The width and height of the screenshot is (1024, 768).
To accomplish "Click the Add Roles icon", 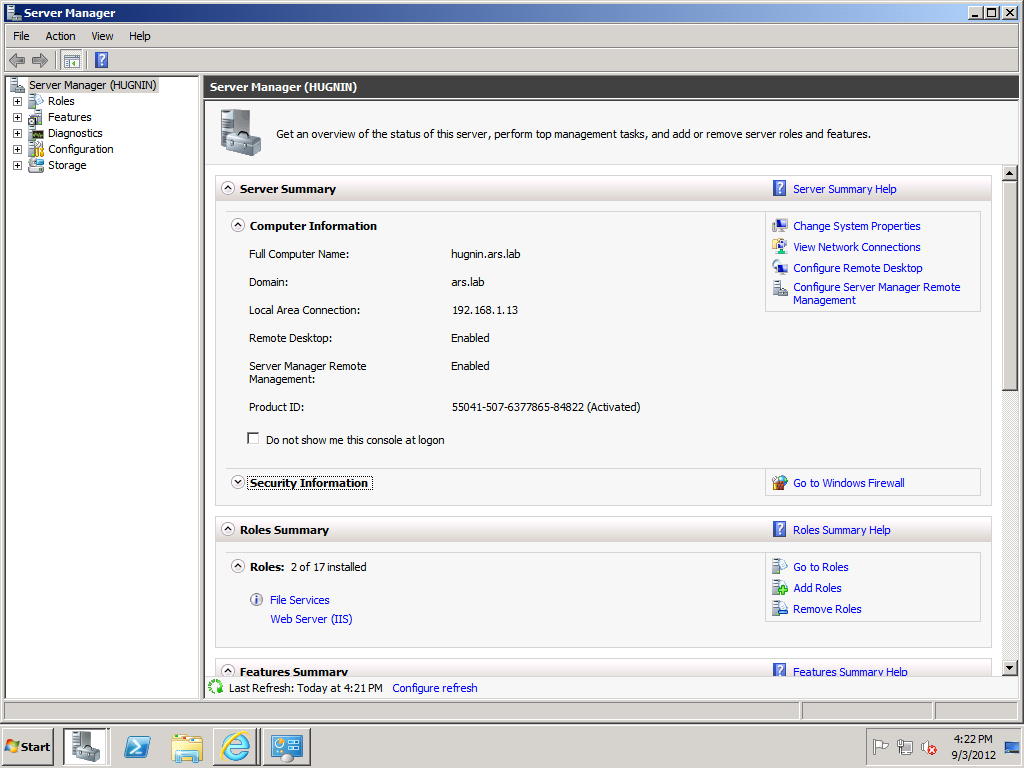I will tap(780, 588).
